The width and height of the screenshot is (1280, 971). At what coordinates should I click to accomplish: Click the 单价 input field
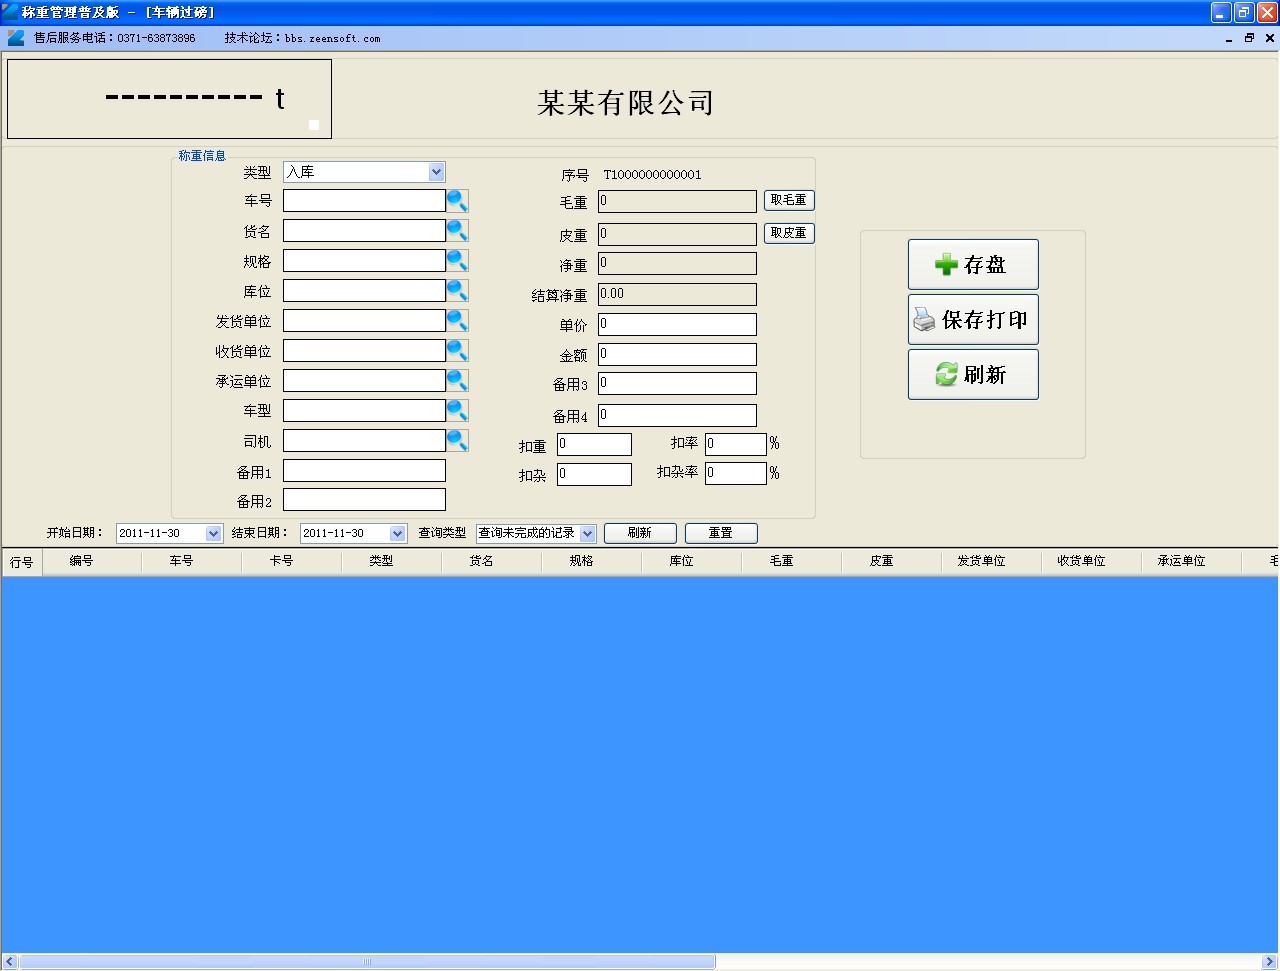(x=677, y=325)
